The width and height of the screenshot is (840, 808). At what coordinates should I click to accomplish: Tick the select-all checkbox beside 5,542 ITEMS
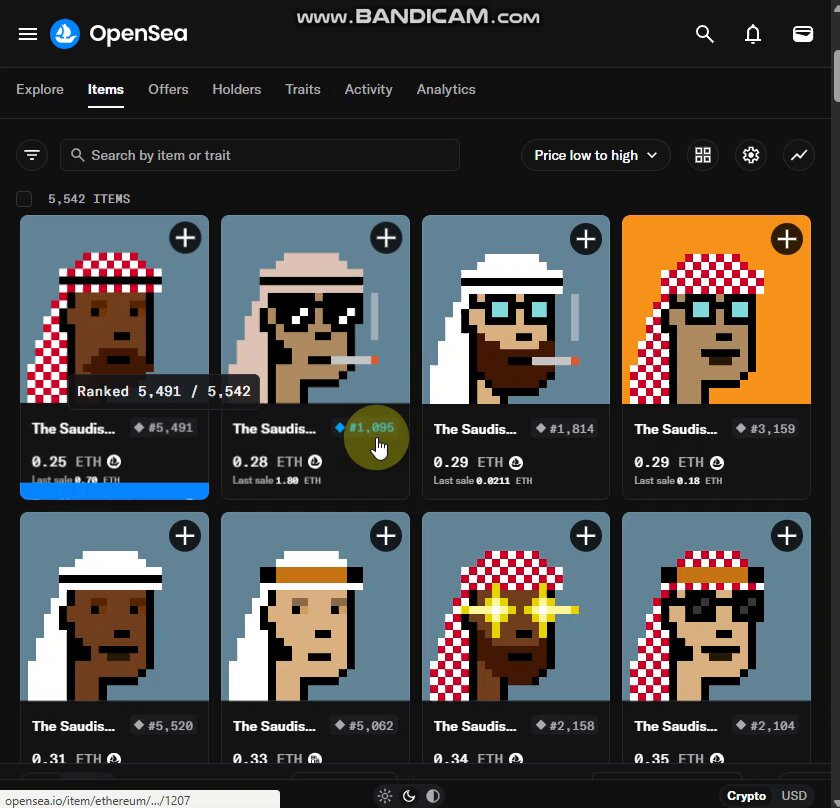(24, 199)
